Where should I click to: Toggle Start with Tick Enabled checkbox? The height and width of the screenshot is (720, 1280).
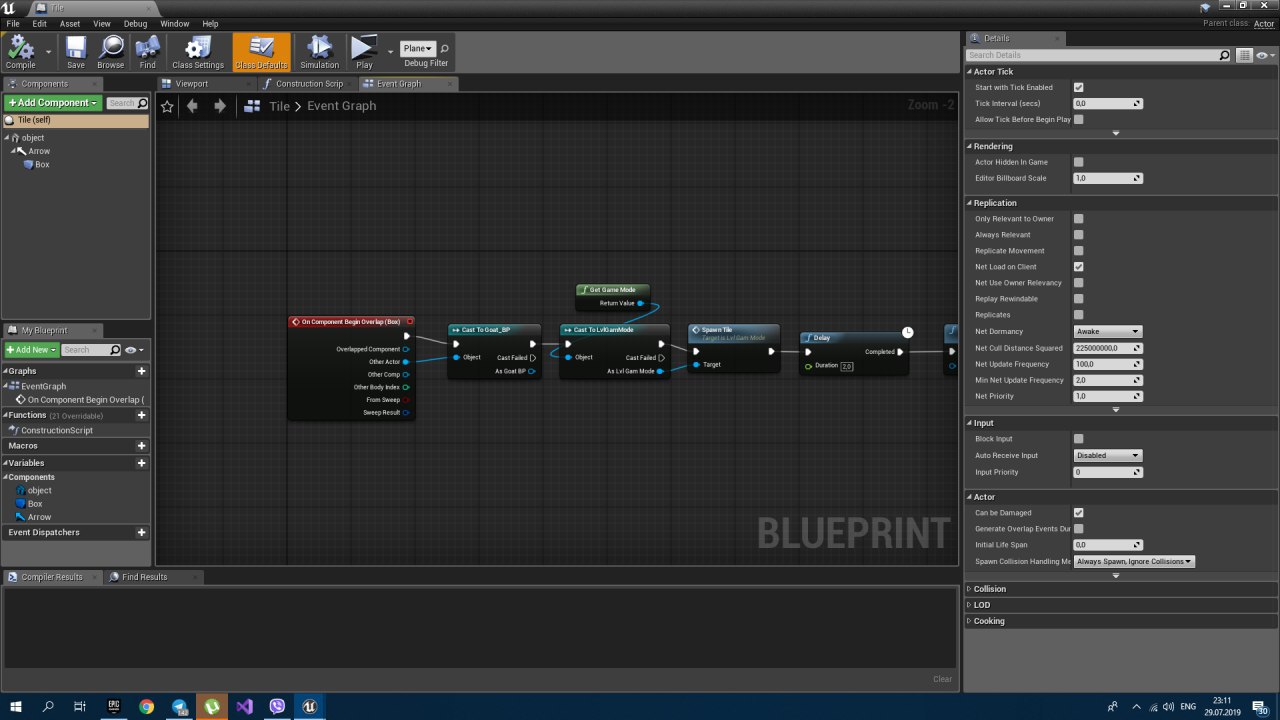point(1078,88)
